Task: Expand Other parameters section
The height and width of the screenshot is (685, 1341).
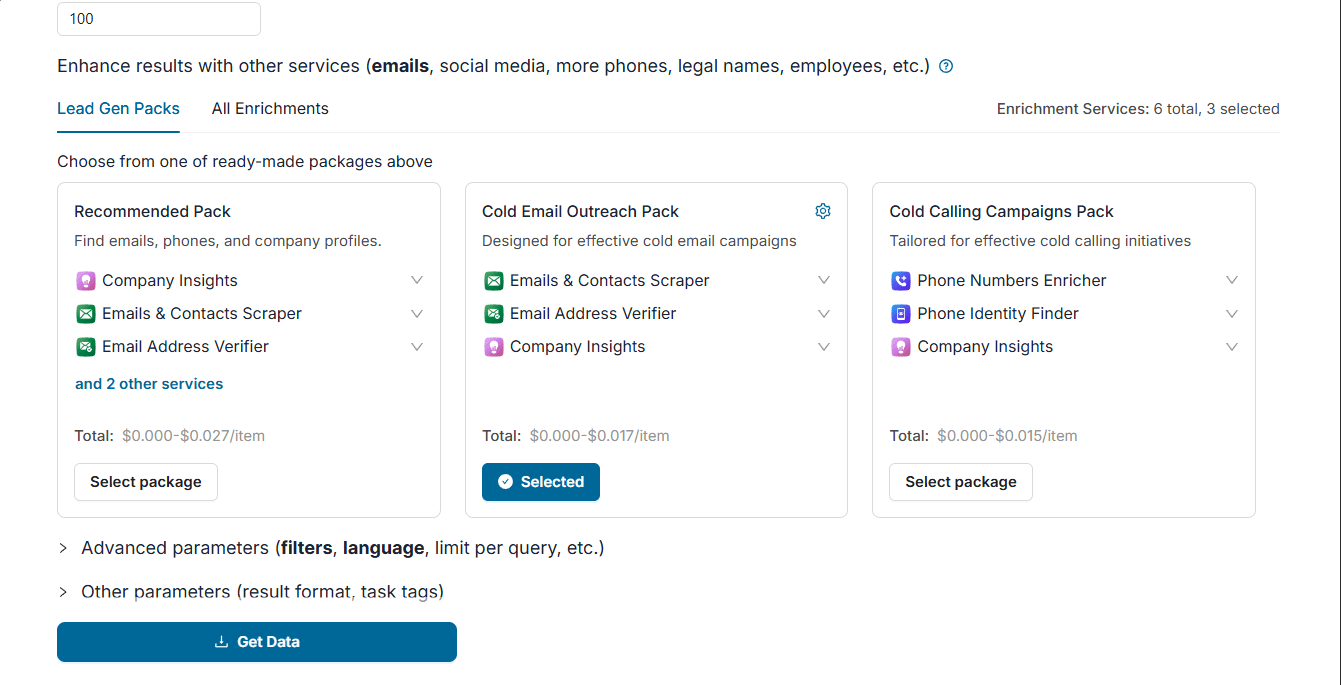Action: tap(251, 591)
